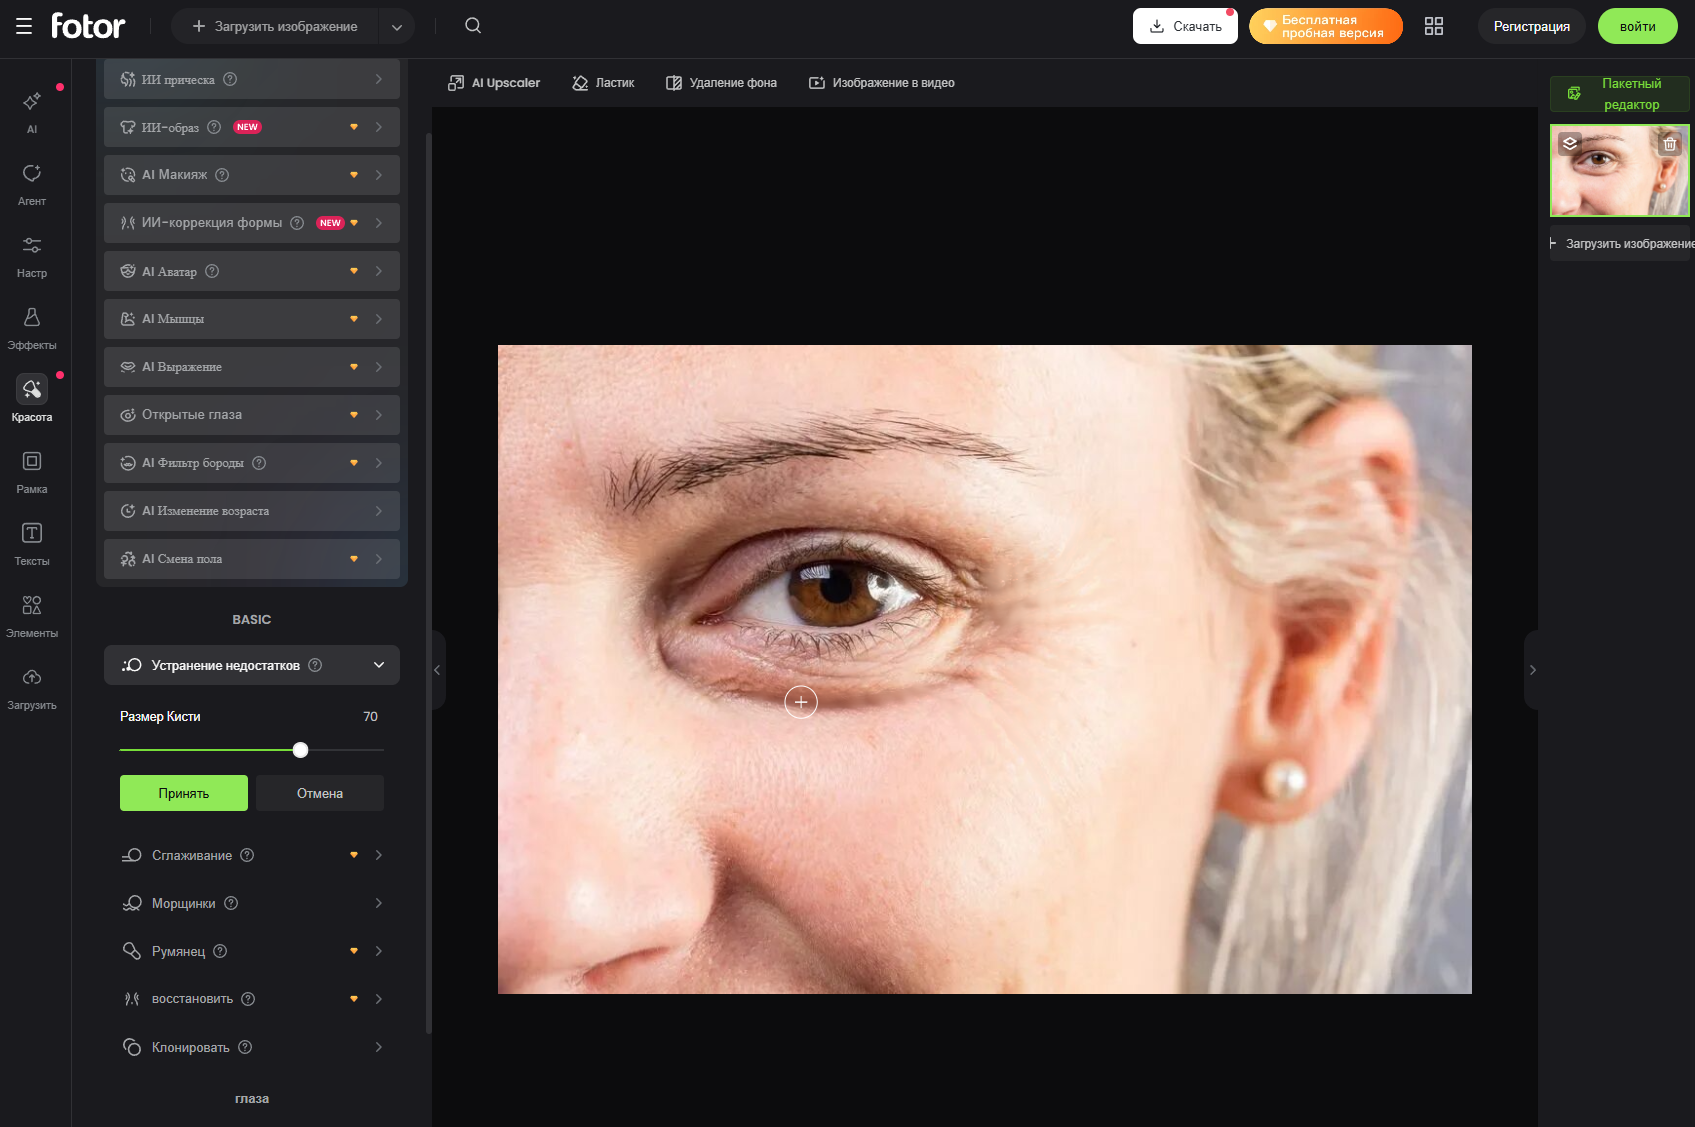Show help for Устранение недостатков
Viewport: 1695px width, 1127px height.
pos(315,665)
